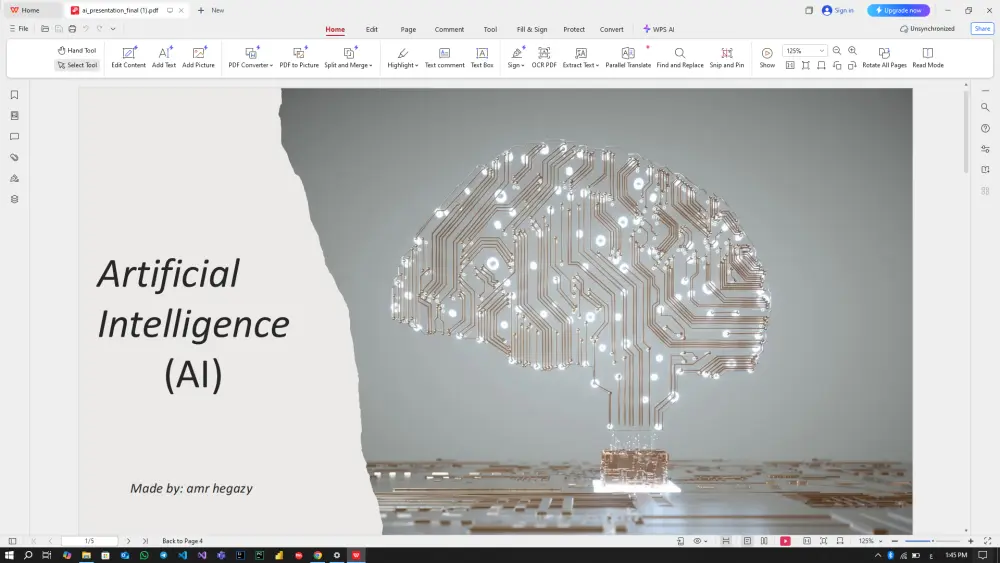
Task: Open page thumbnails panel in sidebar
Action: (x=14, y=116)
